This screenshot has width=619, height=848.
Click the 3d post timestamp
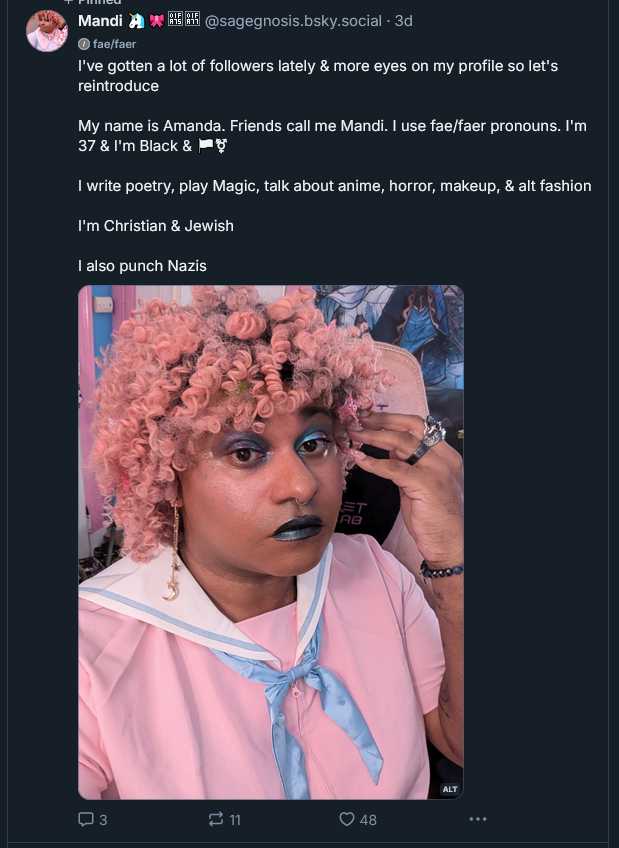(x=403, y=21)
